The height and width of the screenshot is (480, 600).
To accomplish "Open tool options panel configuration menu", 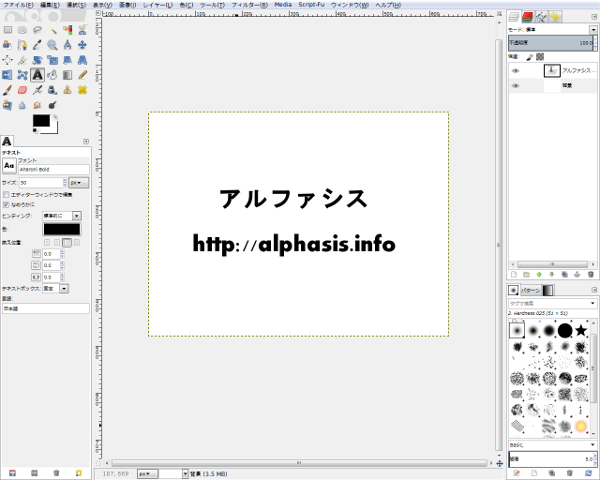I will 86,141.
